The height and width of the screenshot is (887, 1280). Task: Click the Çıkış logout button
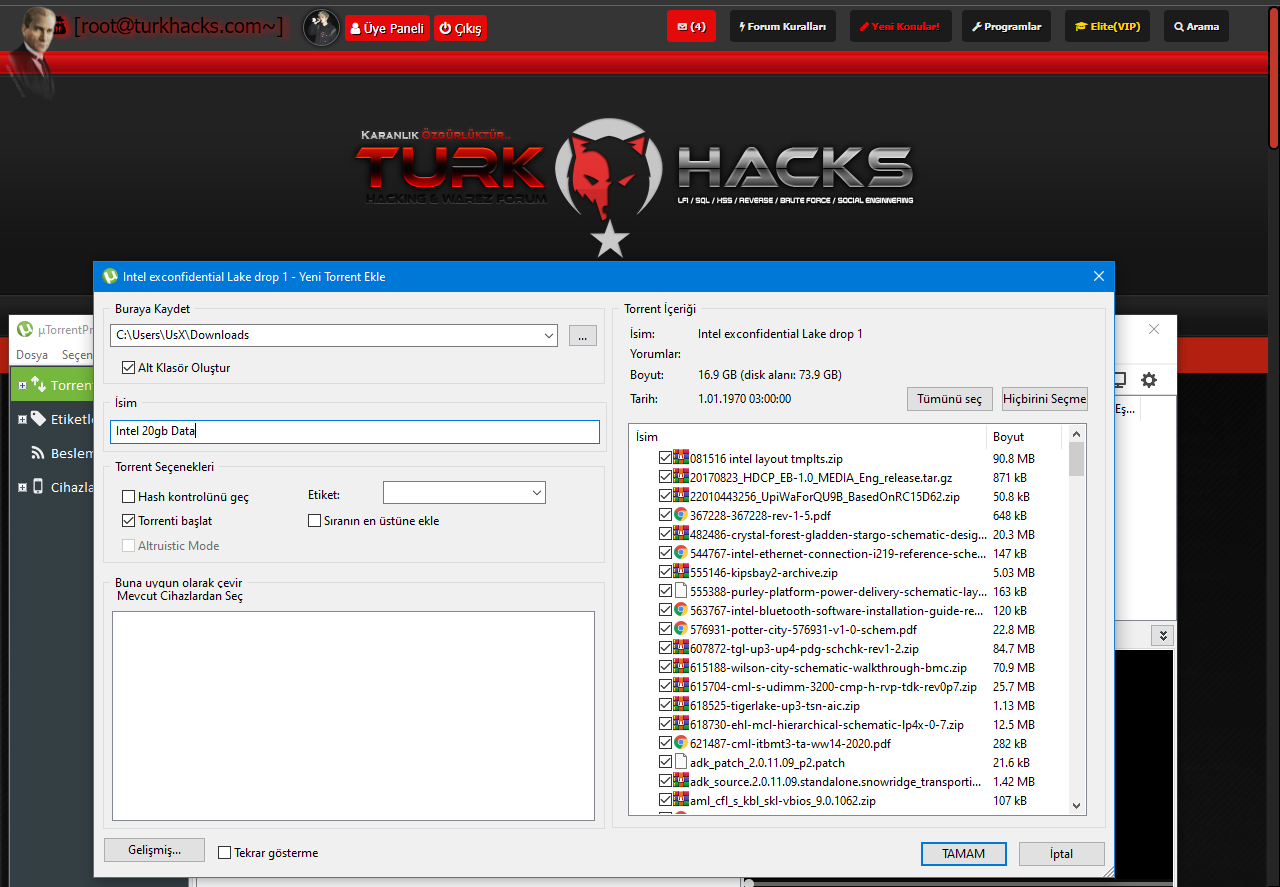(460, 29)
